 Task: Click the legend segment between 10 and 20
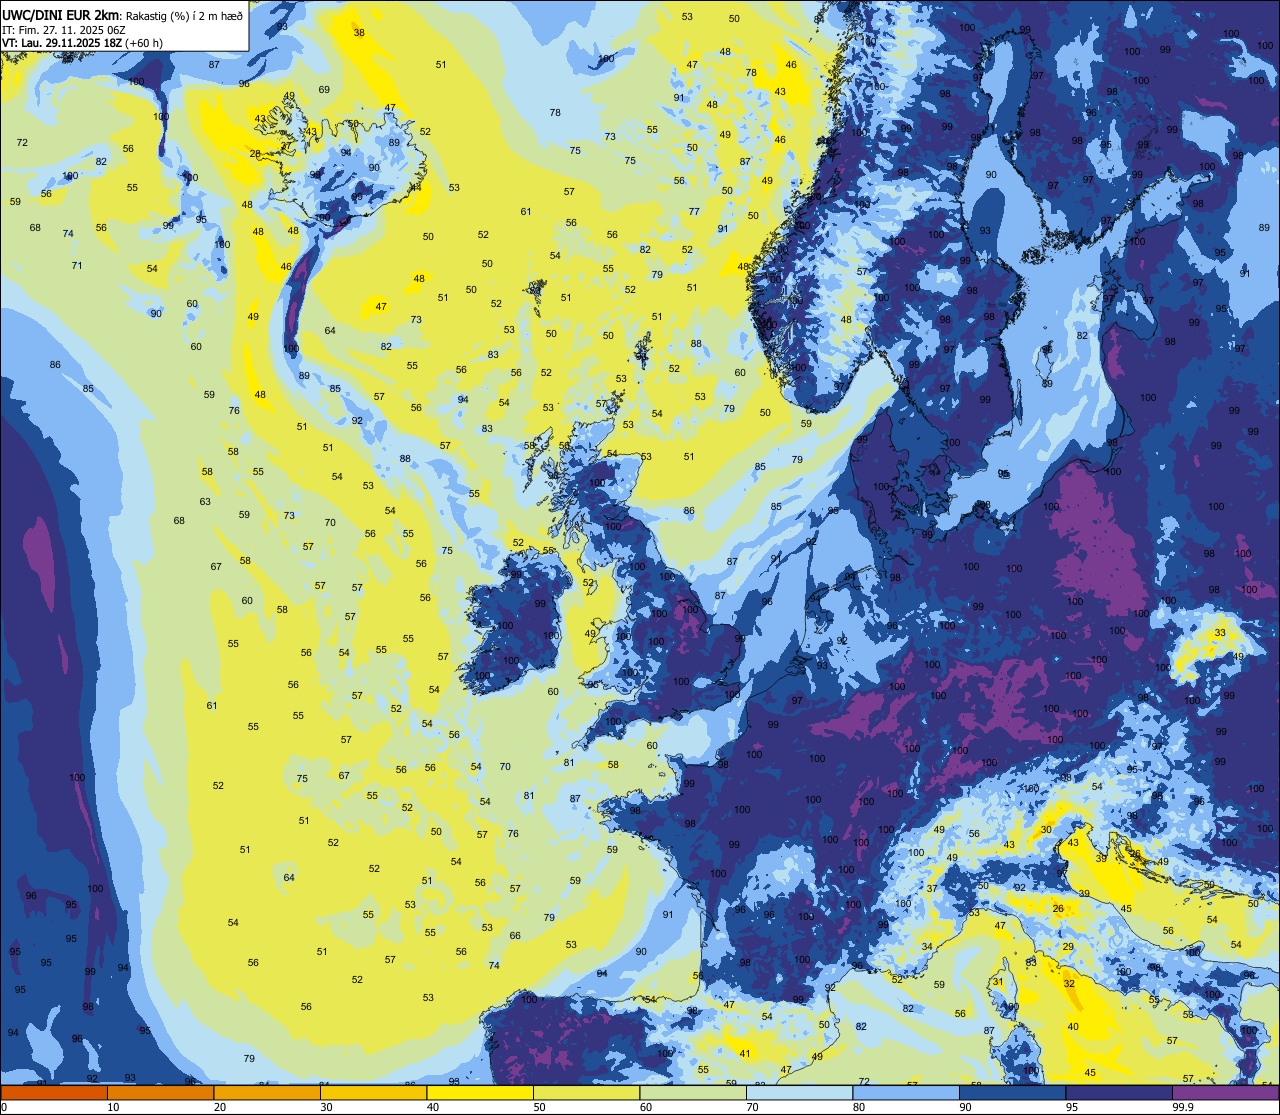pyautogui.click(x=160, y=1092)
